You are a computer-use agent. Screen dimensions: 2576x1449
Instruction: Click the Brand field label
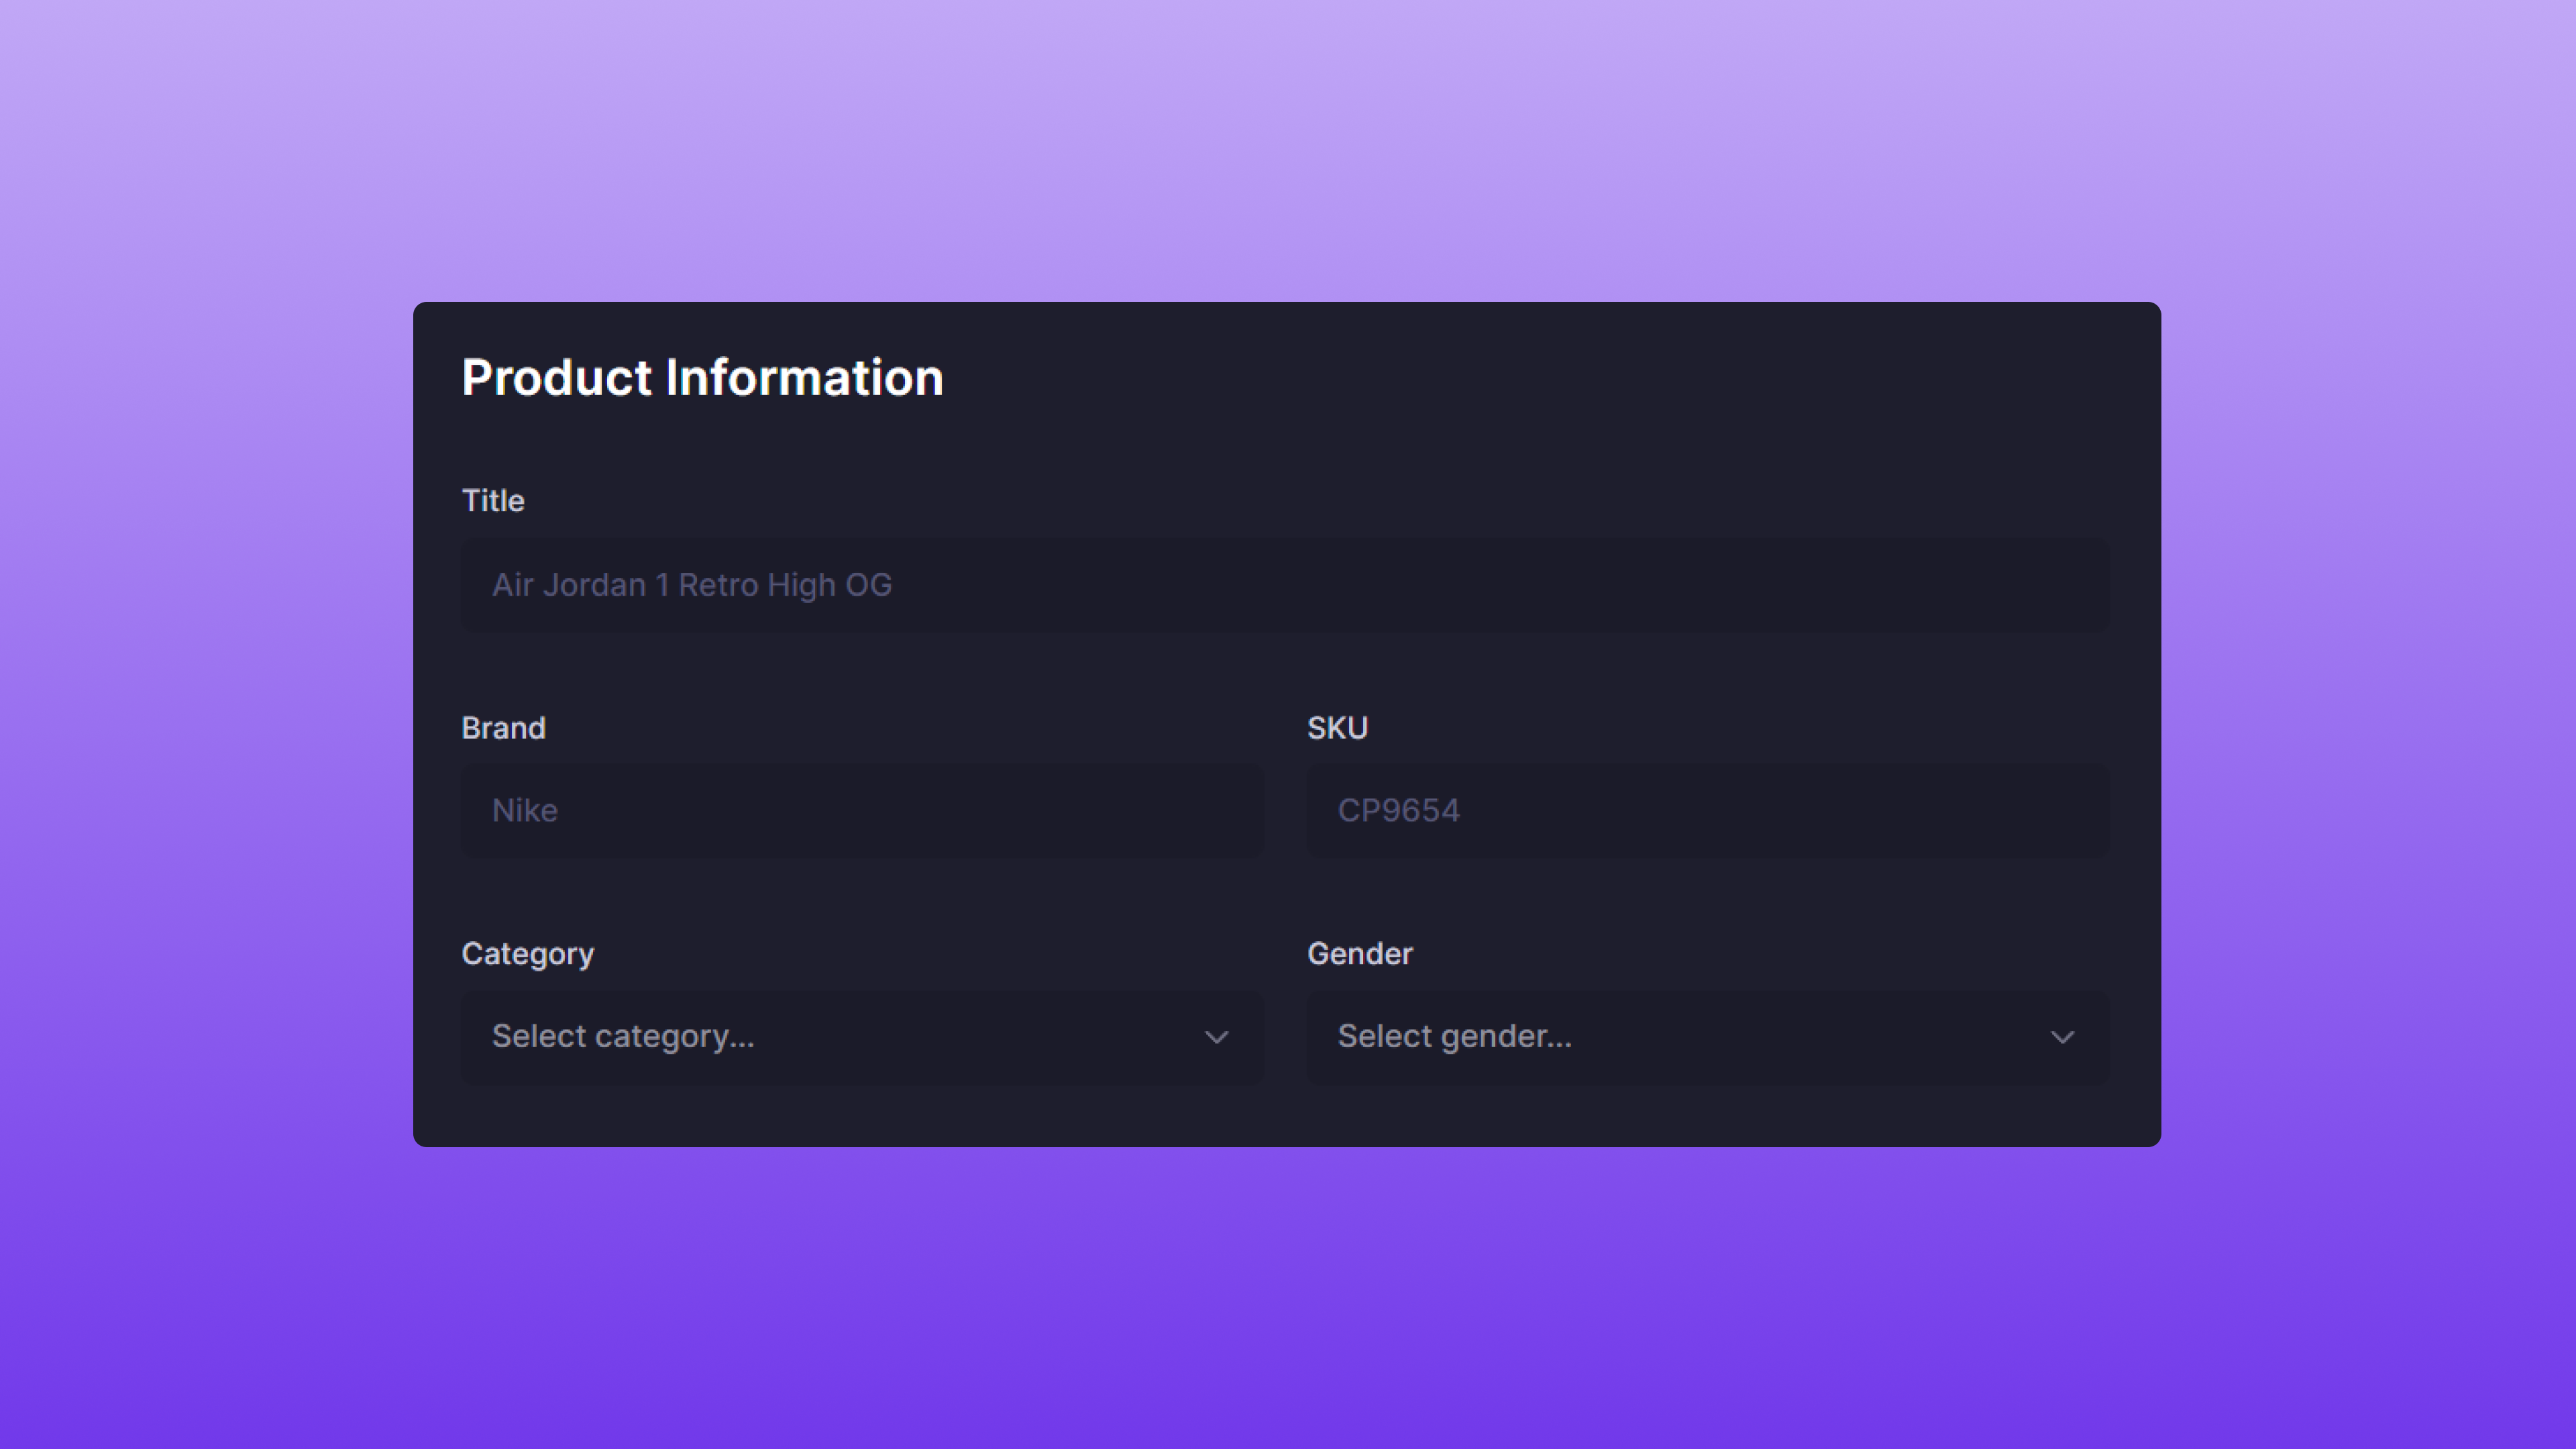pyautogui.click(x=503, y=728)
